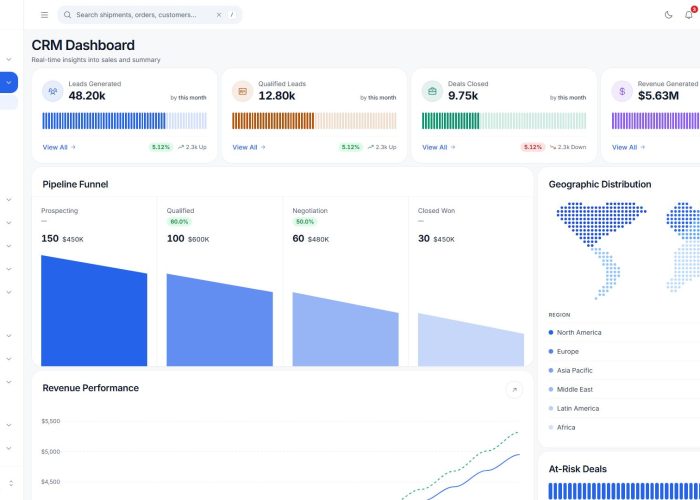This screenshot has width=700, height=500.
Task: Click North America on dotted map
Action: (x=600, y=223)
